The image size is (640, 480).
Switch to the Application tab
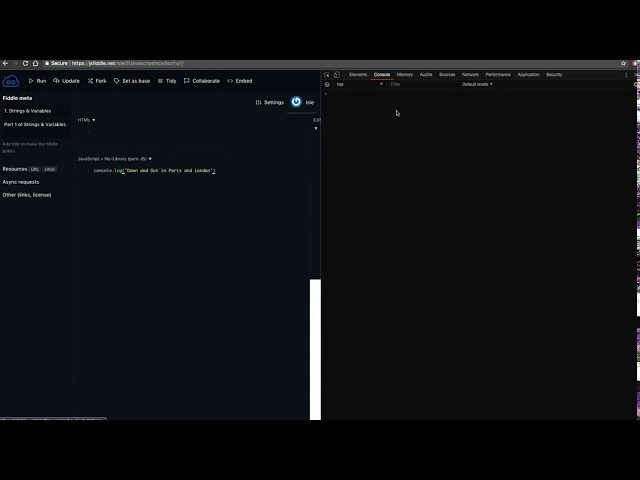click(529, 75)
